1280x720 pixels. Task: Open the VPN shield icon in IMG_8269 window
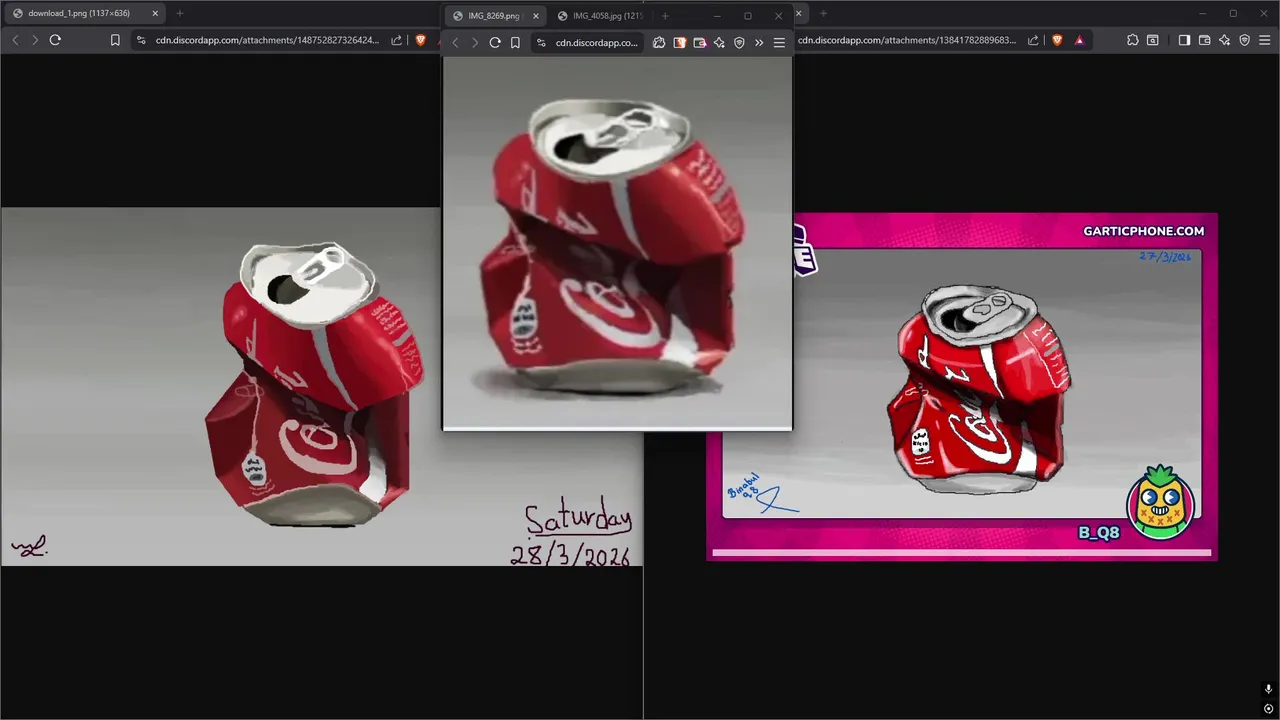click(x=739, y=43)
